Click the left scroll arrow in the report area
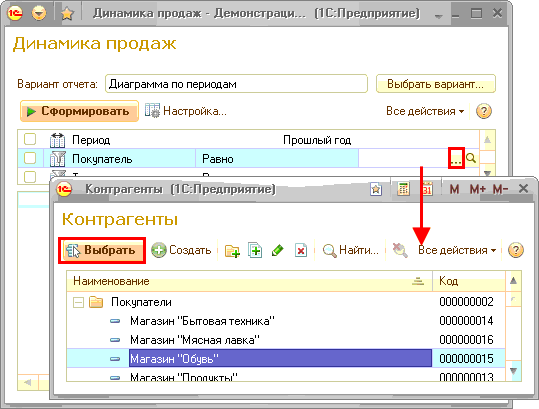The image size is (539, 409). click(x=28, y=382)
